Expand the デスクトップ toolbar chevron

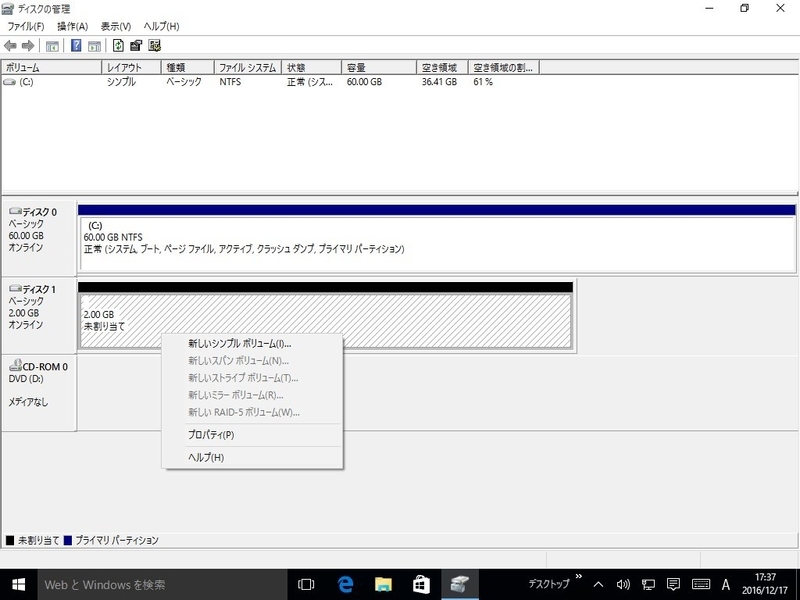(x=579, y=577)
